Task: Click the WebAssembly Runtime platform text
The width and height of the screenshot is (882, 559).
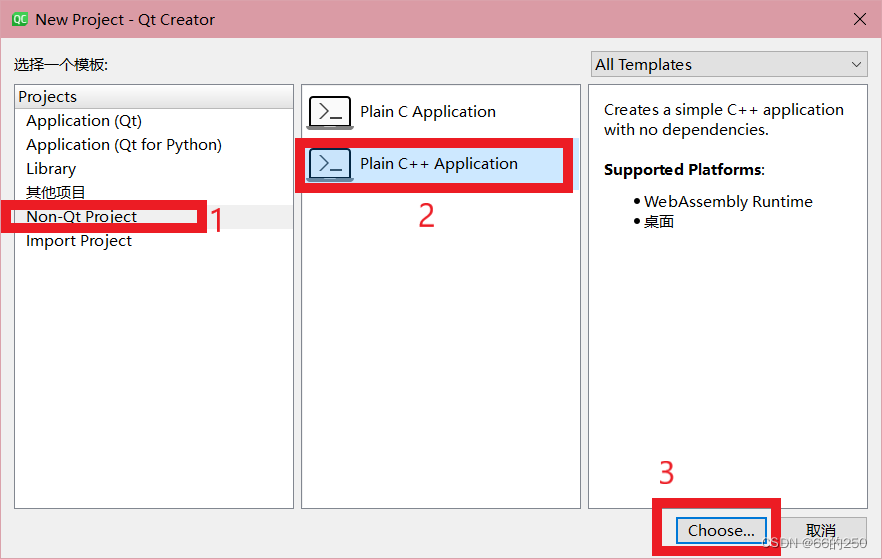Action: (728, 201)
